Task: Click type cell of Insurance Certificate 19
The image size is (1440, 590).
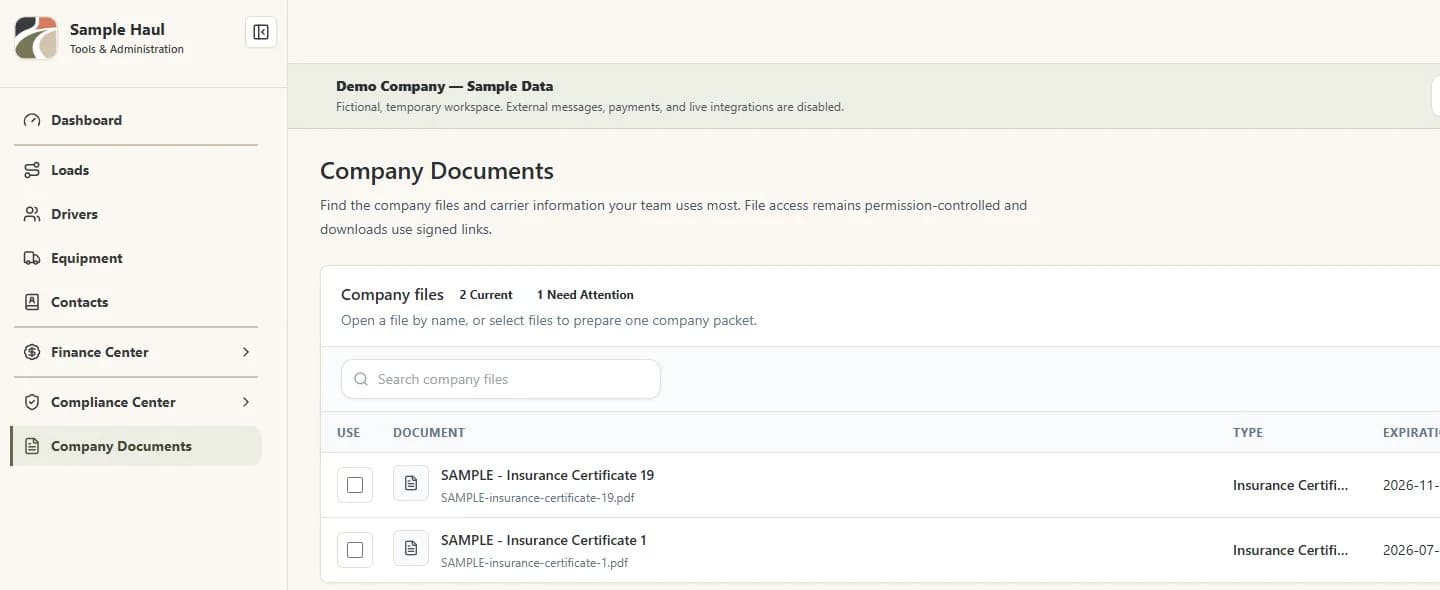Action: tap(1290, 485)
